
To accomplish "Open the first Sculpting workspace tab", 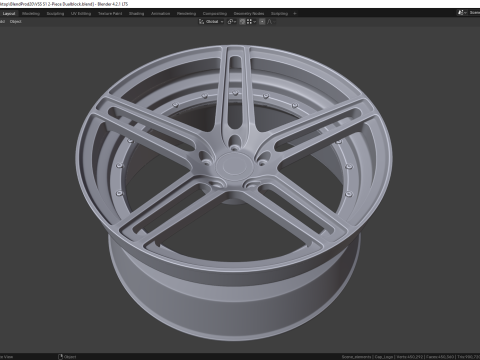I will click(55, 14).
